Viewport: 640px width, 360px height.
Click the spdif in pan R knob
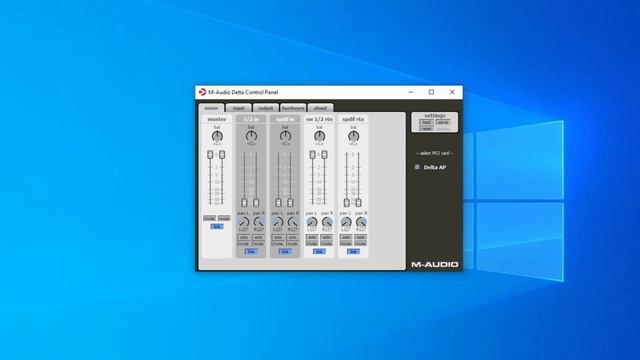293,222
